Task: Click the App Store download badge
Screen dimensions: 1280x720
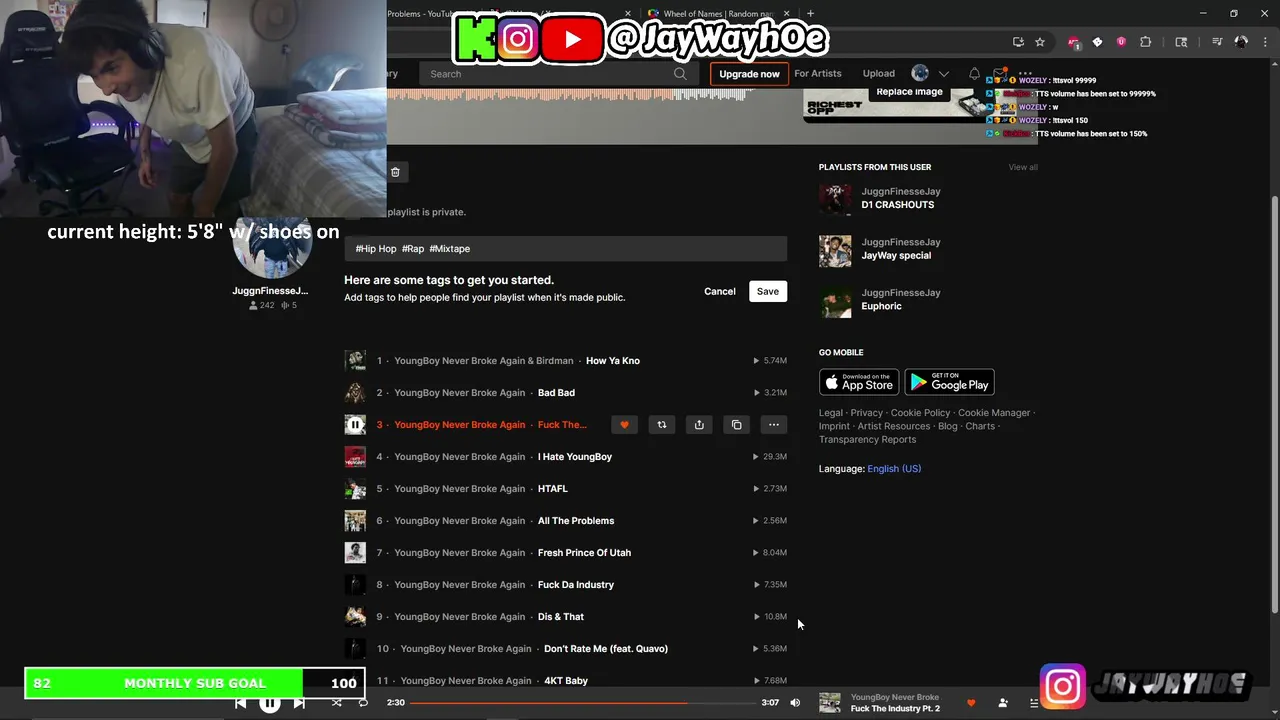Action: pyautogui.click(x=859, y=382)
